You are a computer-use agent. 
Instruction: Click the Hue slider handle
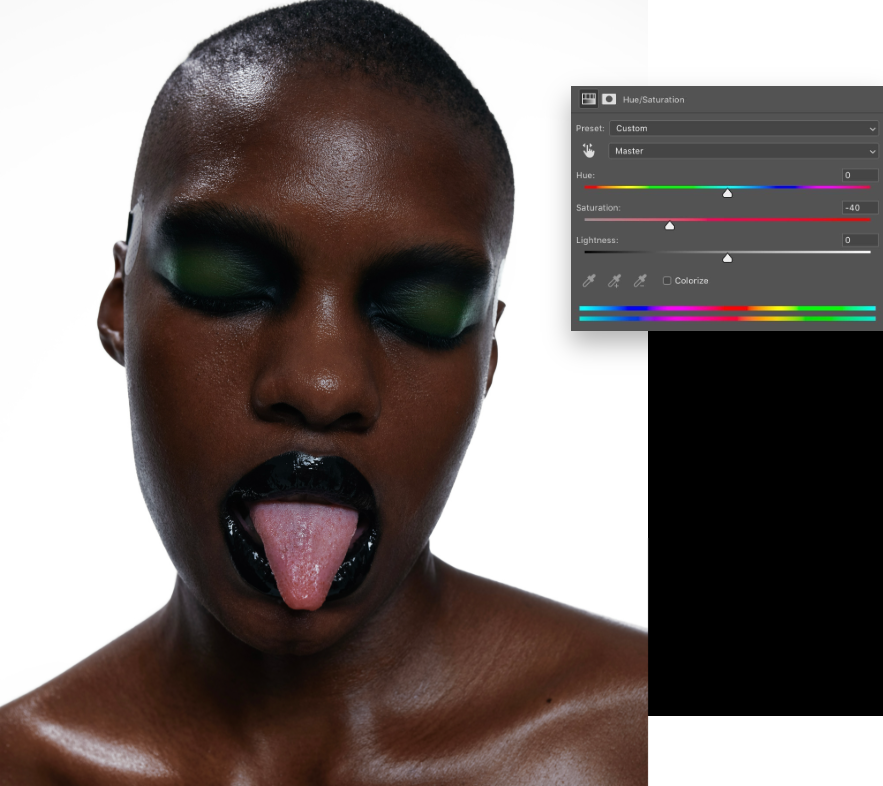click(728, 193)
